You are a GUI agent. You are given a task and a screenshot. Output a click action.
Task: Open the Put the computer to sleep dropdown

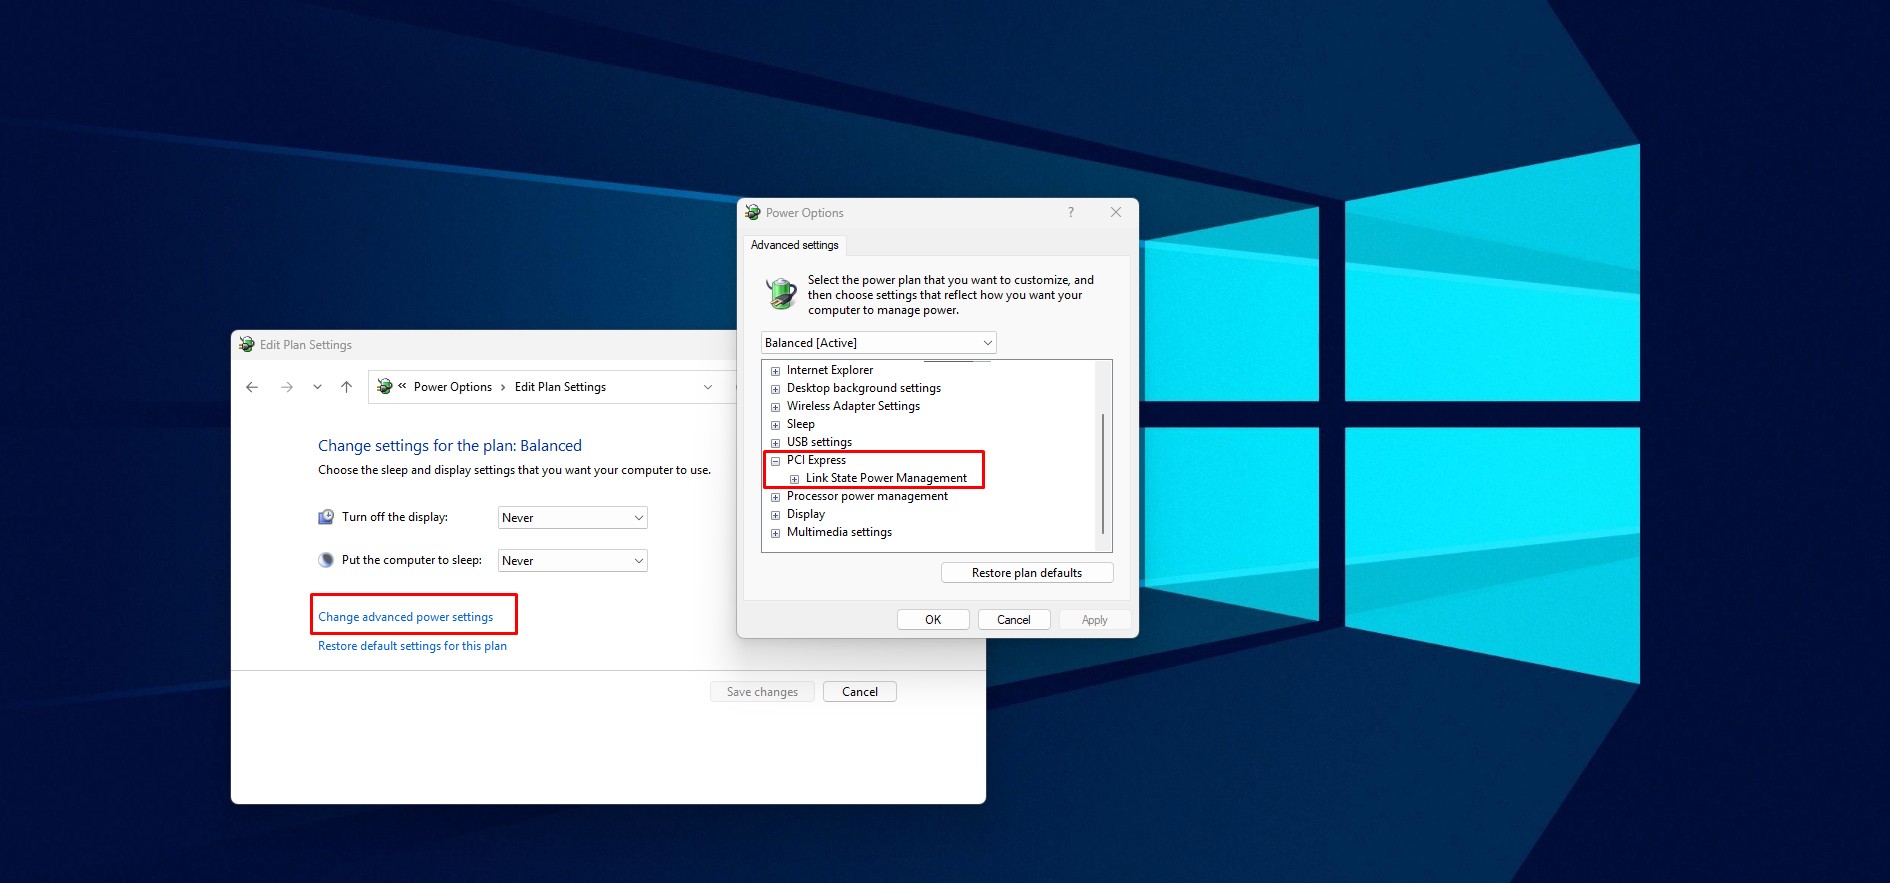(572, 561)
